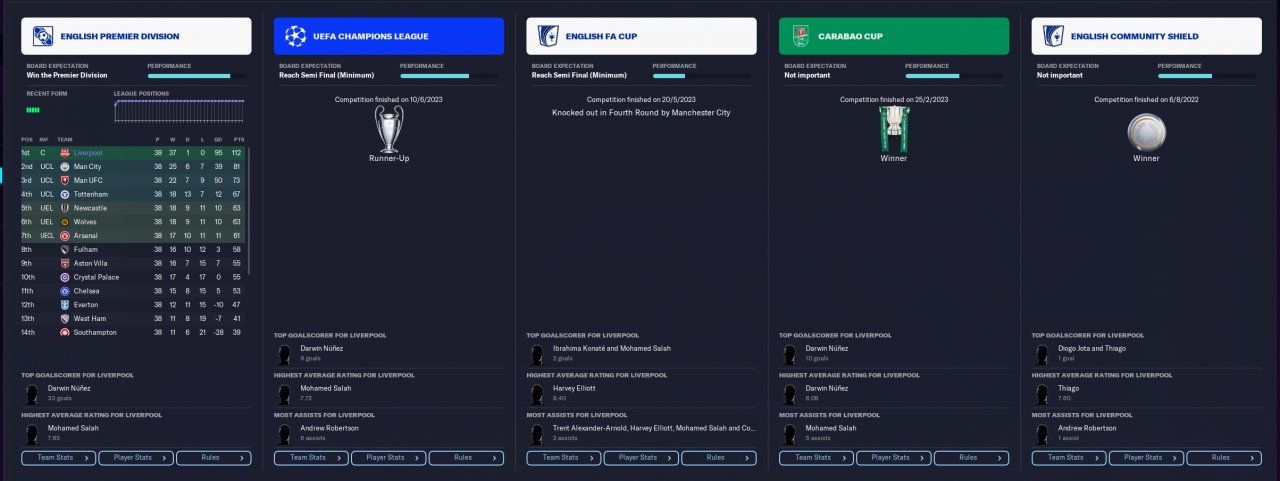The image size is (1280, 481).
Task: Select the Man City team name
Action: click(x=88, y=166)
